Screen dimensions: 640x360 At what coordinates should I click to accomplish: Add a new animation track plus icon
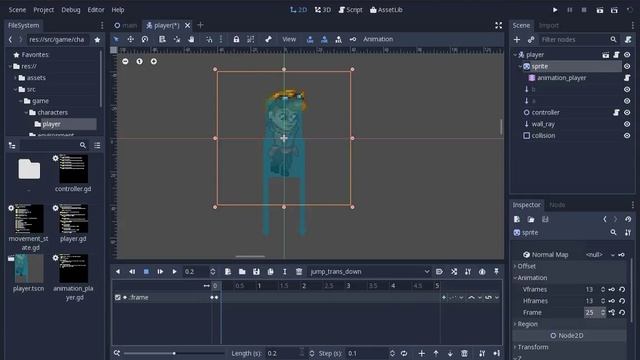click(422, 353)
